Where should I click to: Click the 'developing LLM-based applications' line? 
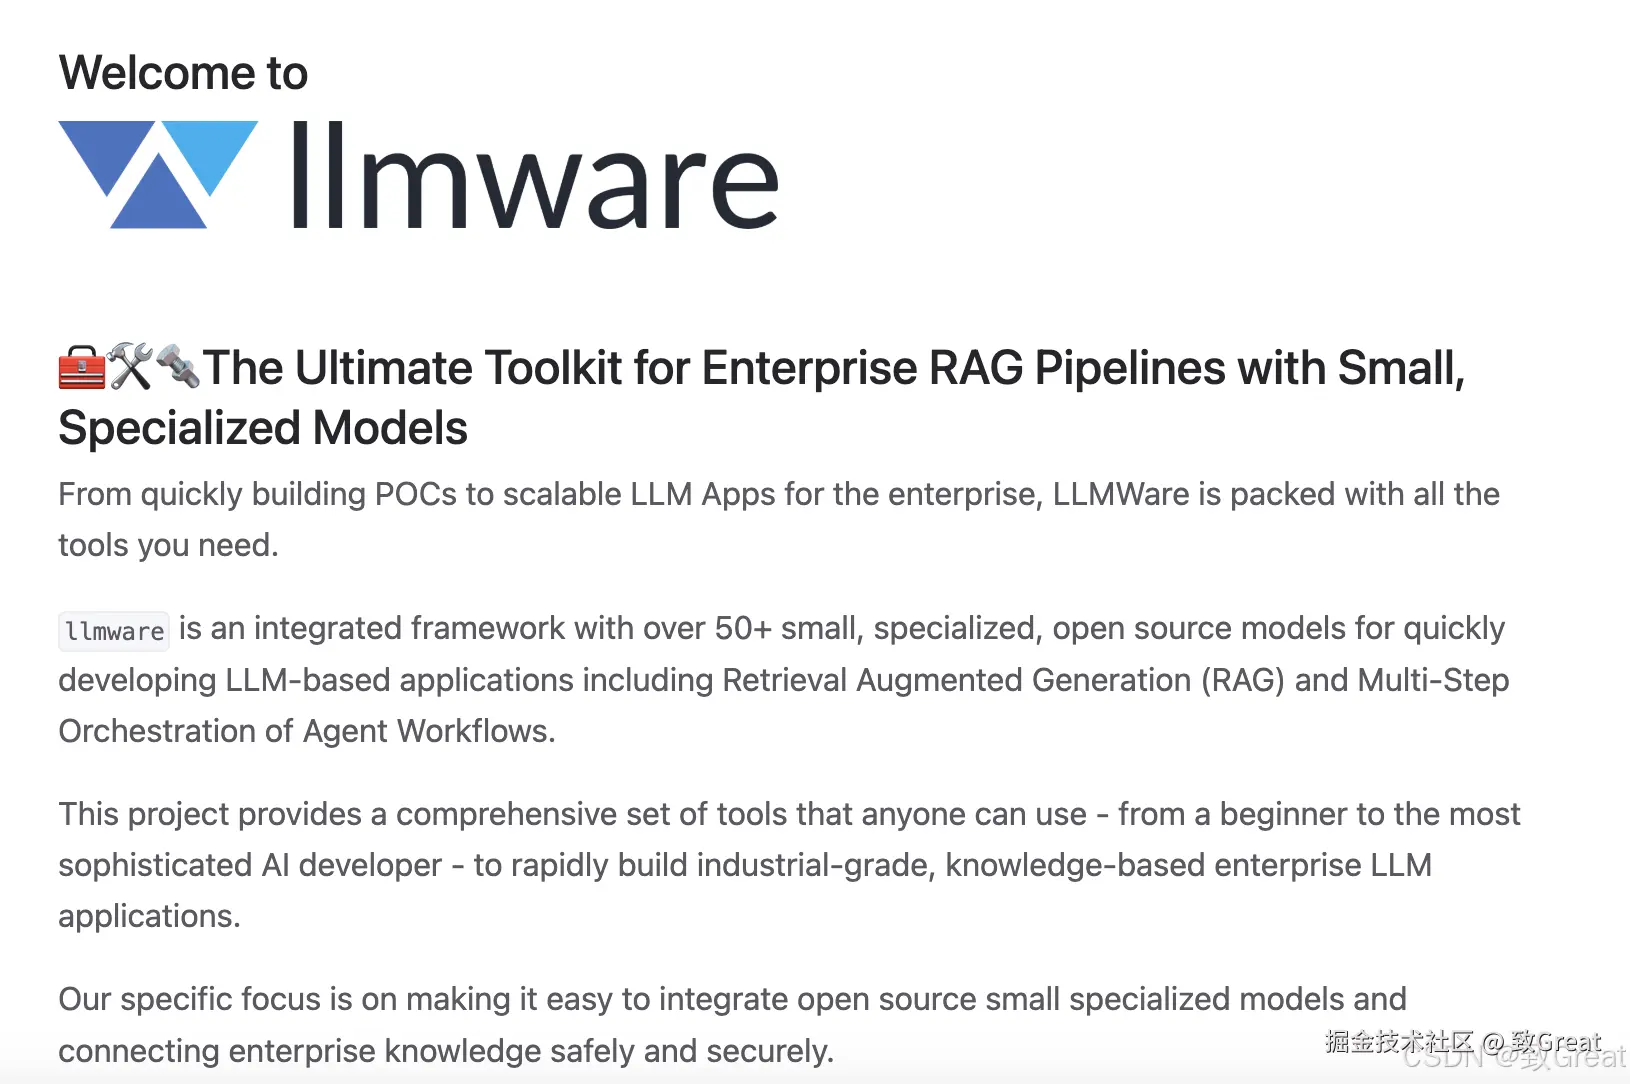point(784,680)
